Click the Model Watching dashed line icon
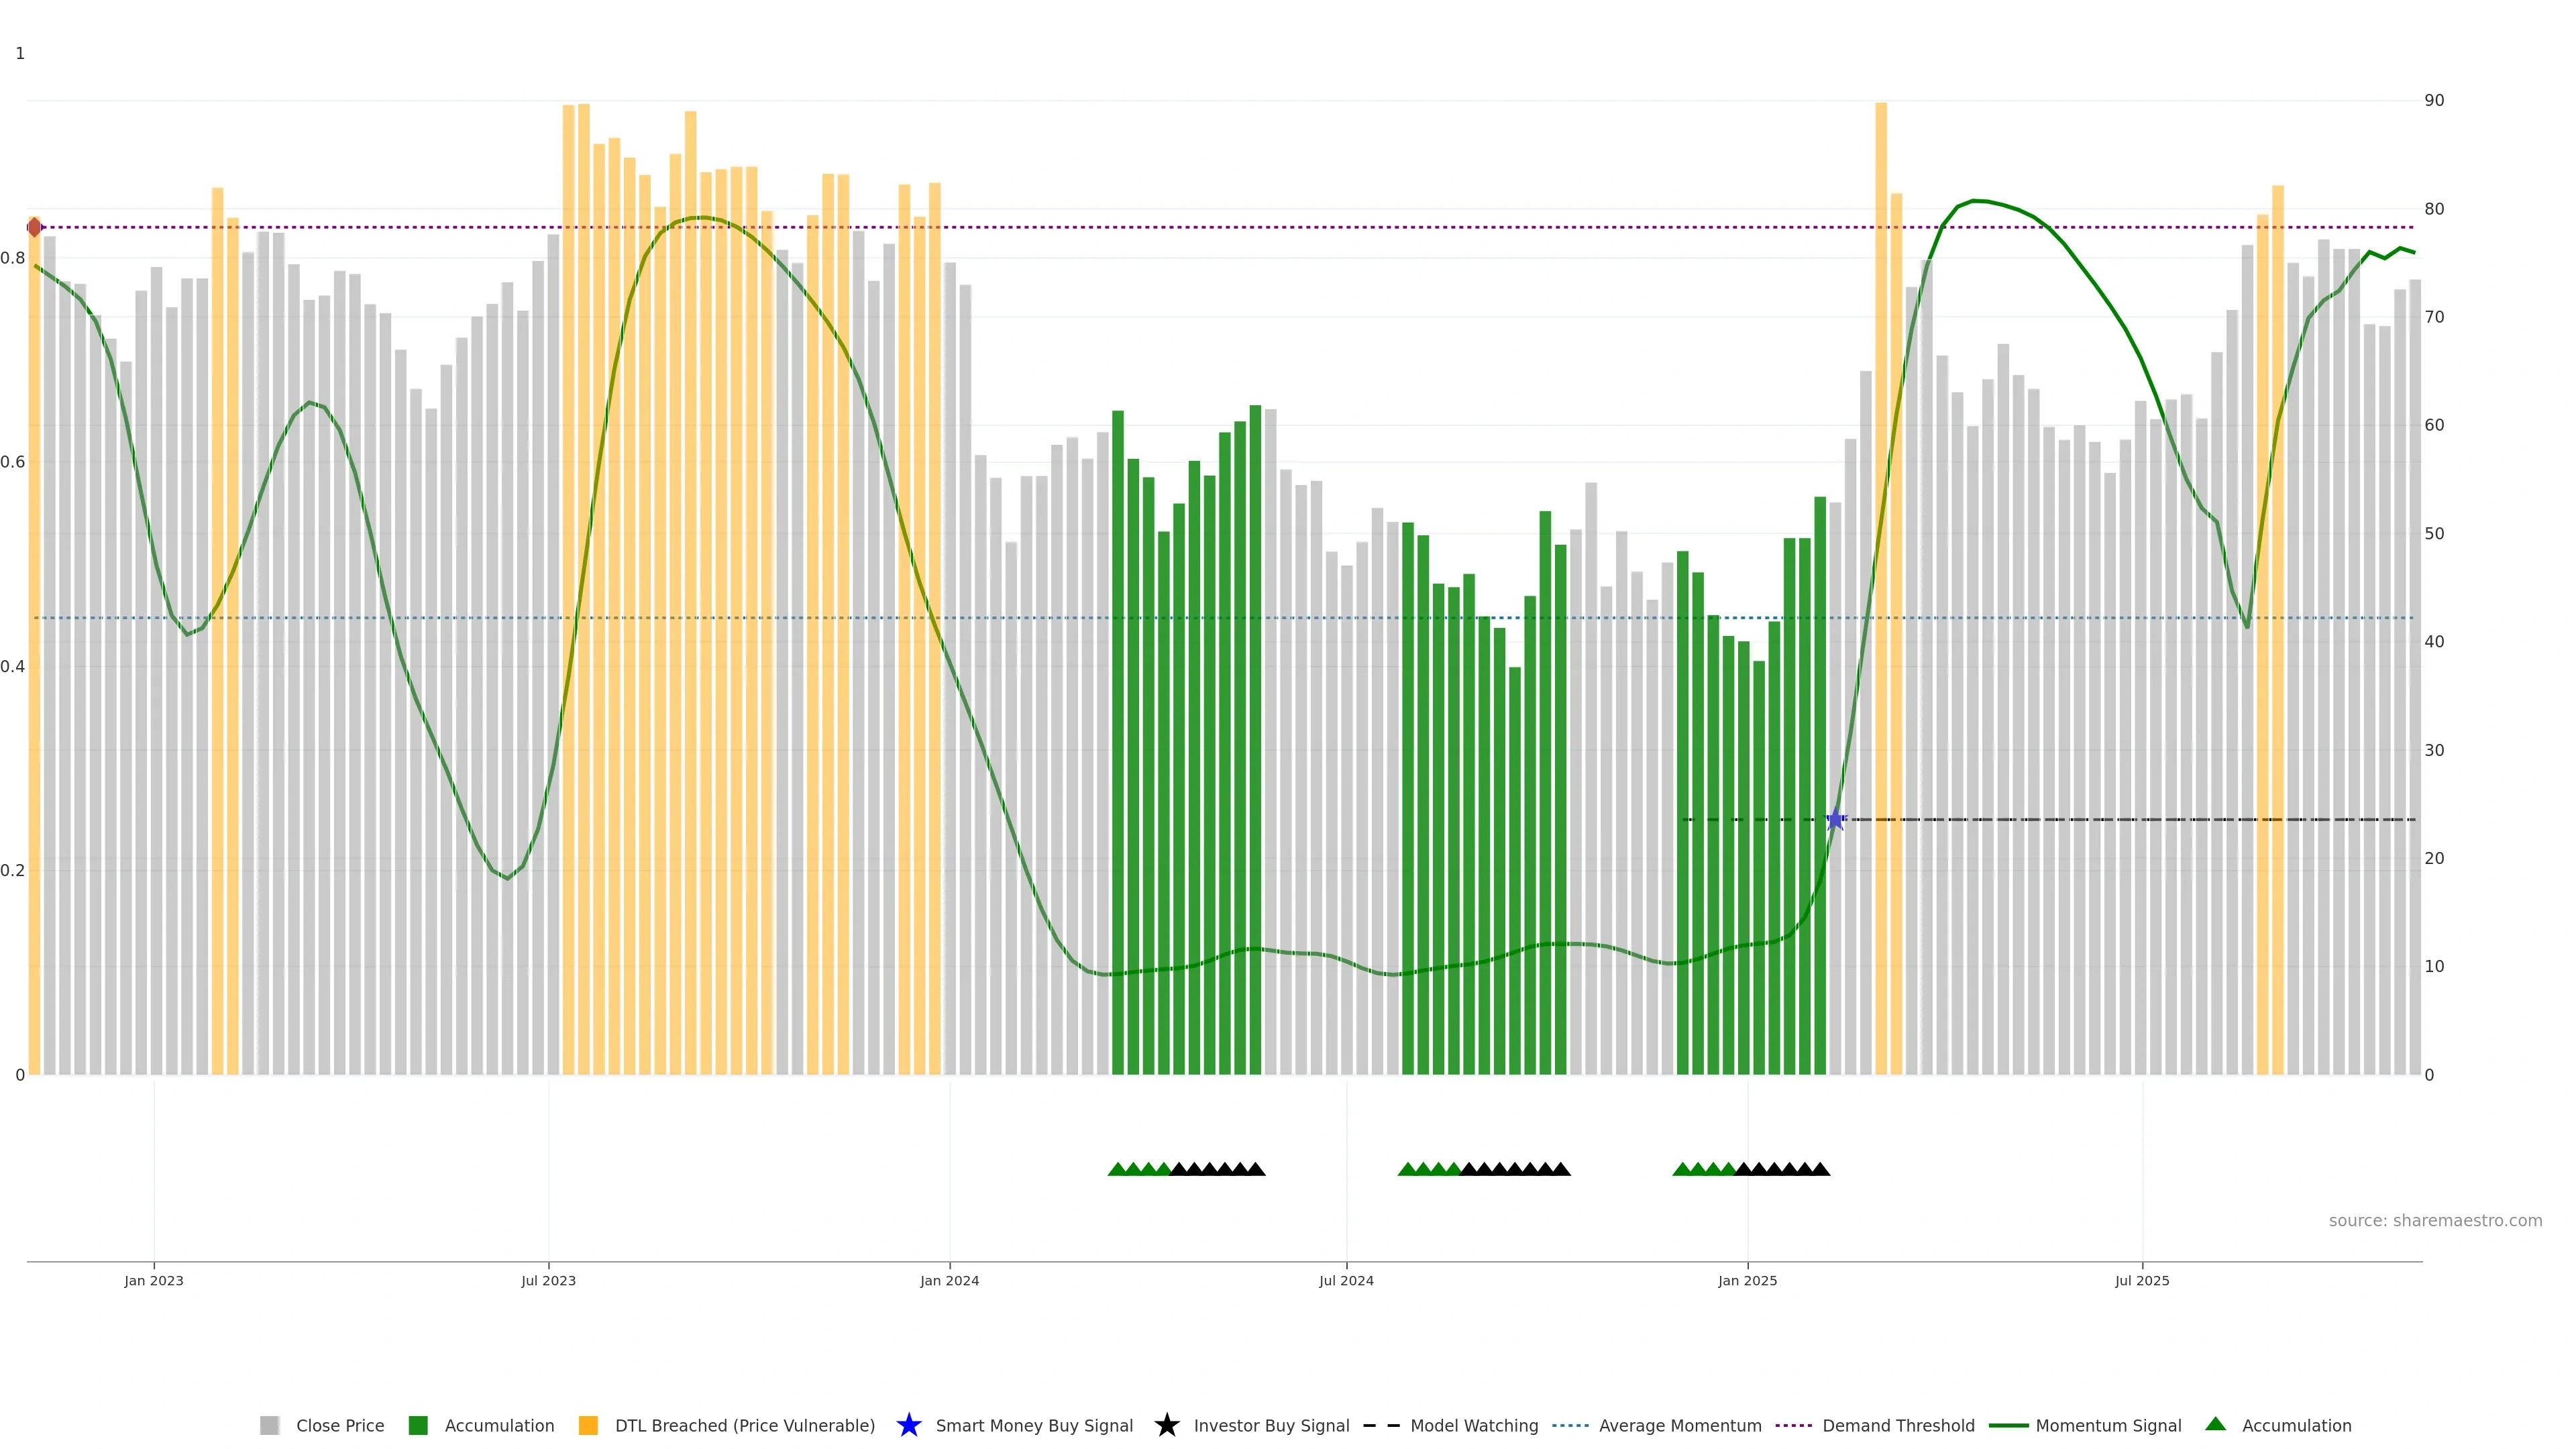This screenshot has height=1449, width=2576. point(1381,1425)
